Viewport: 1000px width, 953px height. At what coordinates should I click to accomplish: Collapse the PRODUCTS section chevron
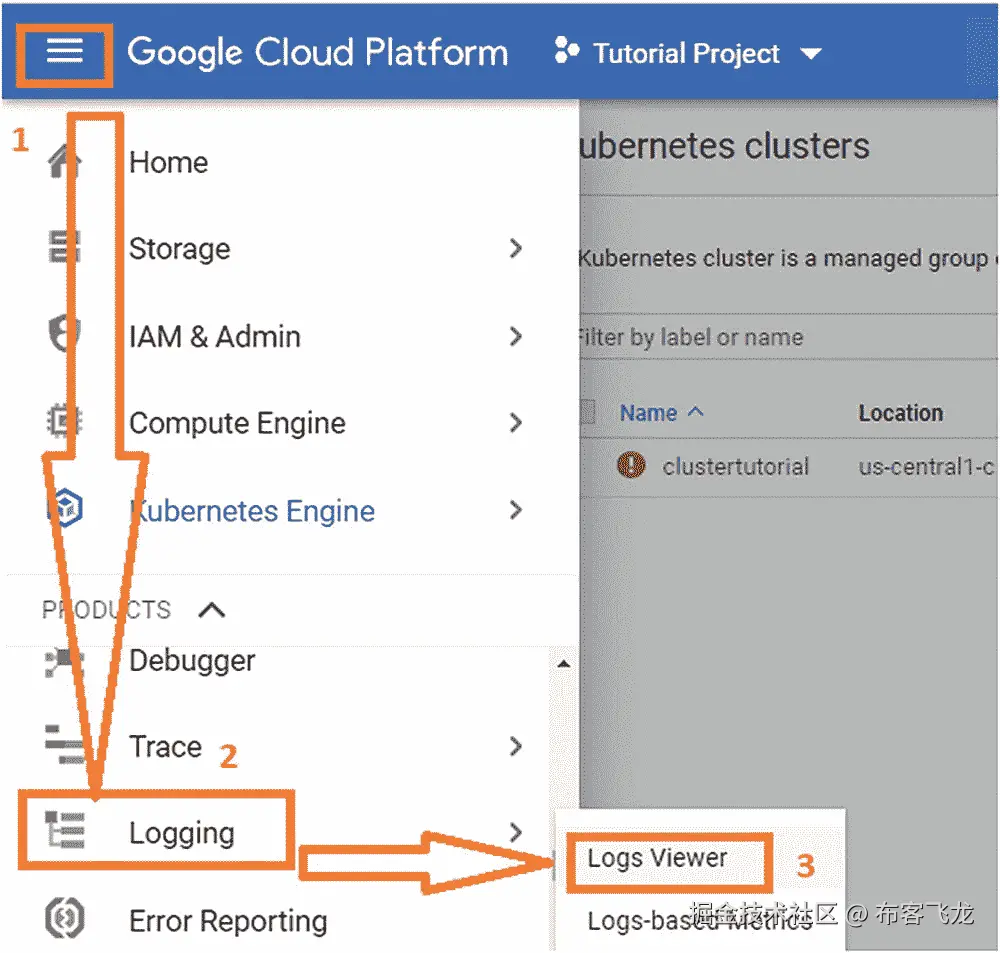pos(212,610)
